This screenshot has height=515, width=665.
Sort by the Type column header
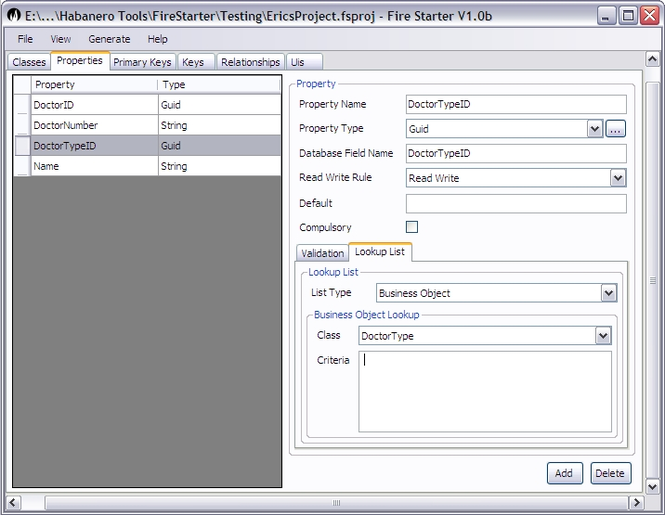220,84
